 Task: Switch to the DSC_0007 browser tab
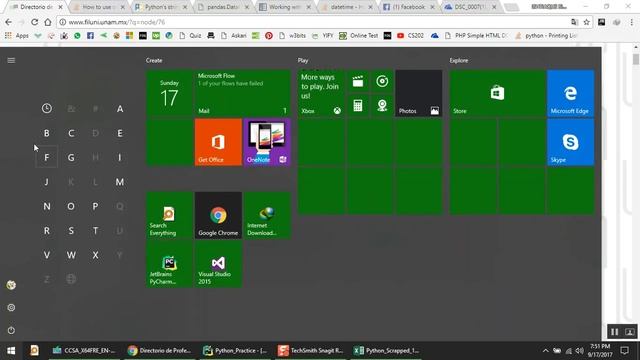[x=471, y=7]
